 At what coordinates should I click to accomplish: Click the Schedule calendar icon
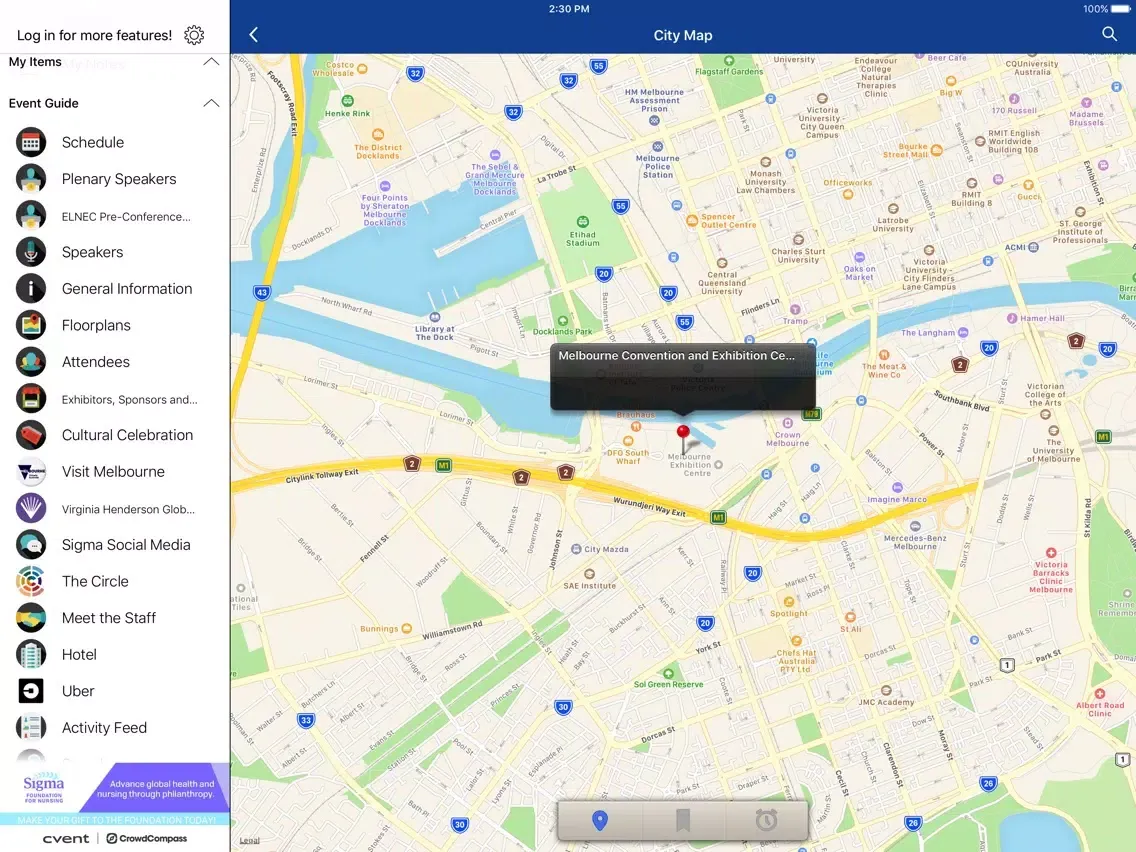tap(30, 142)
